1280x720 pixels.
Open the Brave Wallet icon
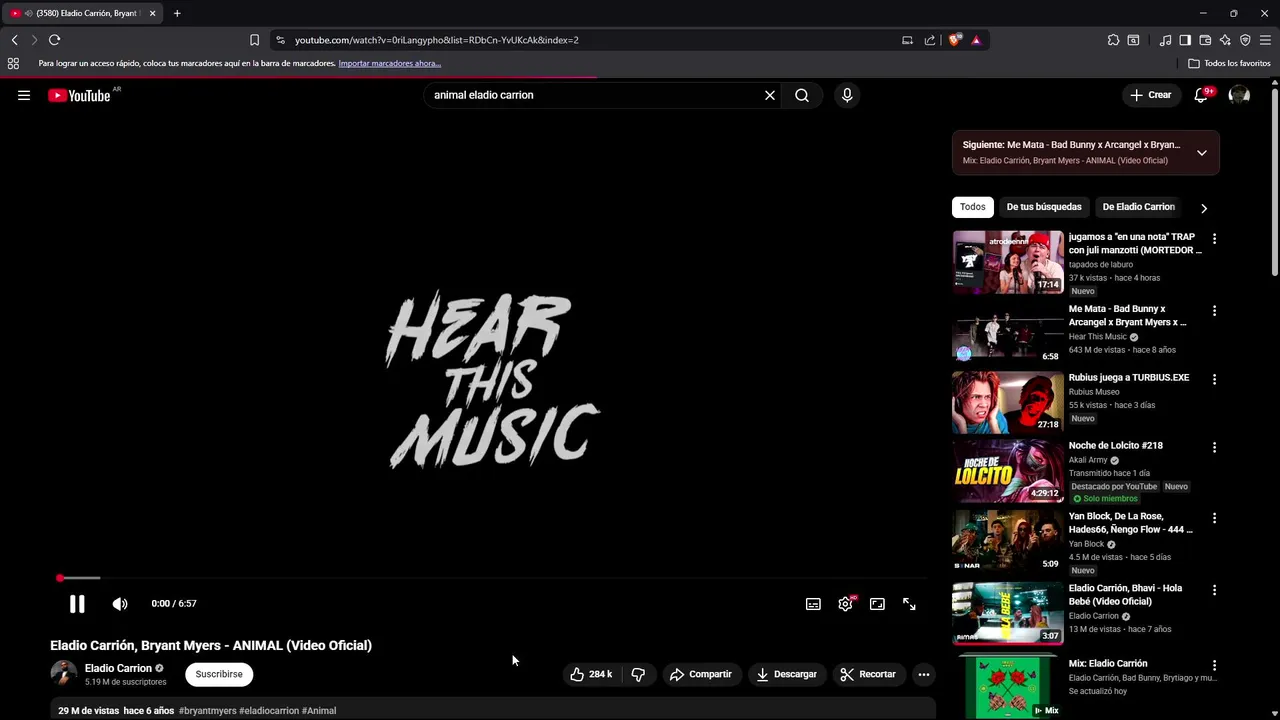tap(1205, 40)
